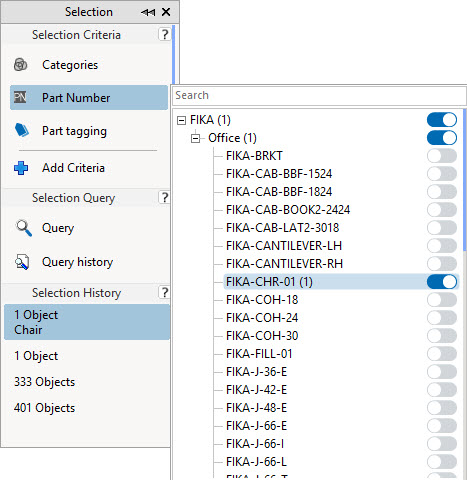Click the Query magnifier icon

coord(24,228)
